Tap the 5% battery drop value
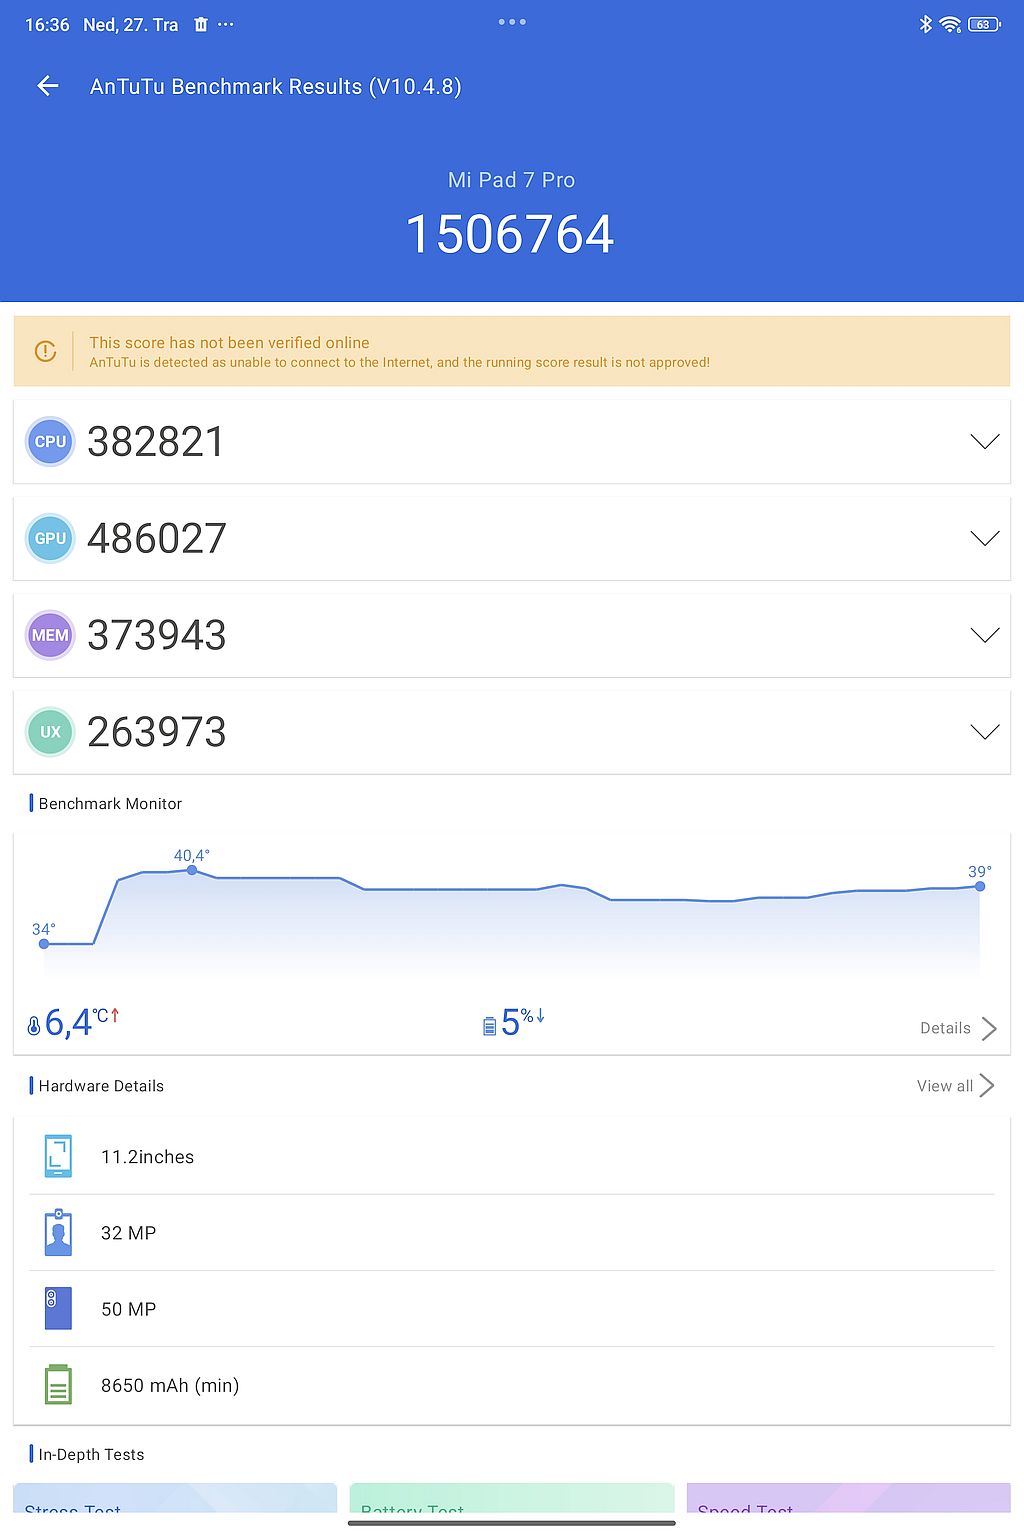 (x=522, y=1022)
